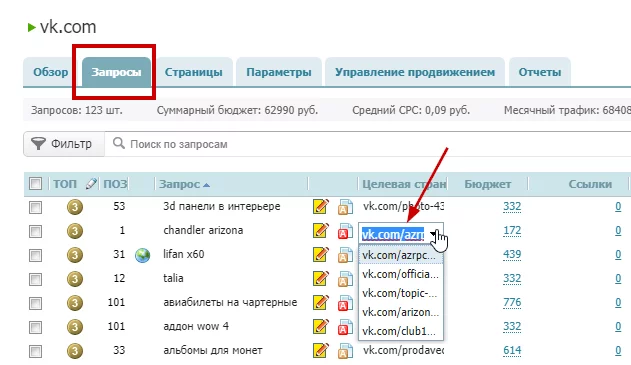Click TOP-3 coin icon for '3d панели в интерьере'

point(75,207)
